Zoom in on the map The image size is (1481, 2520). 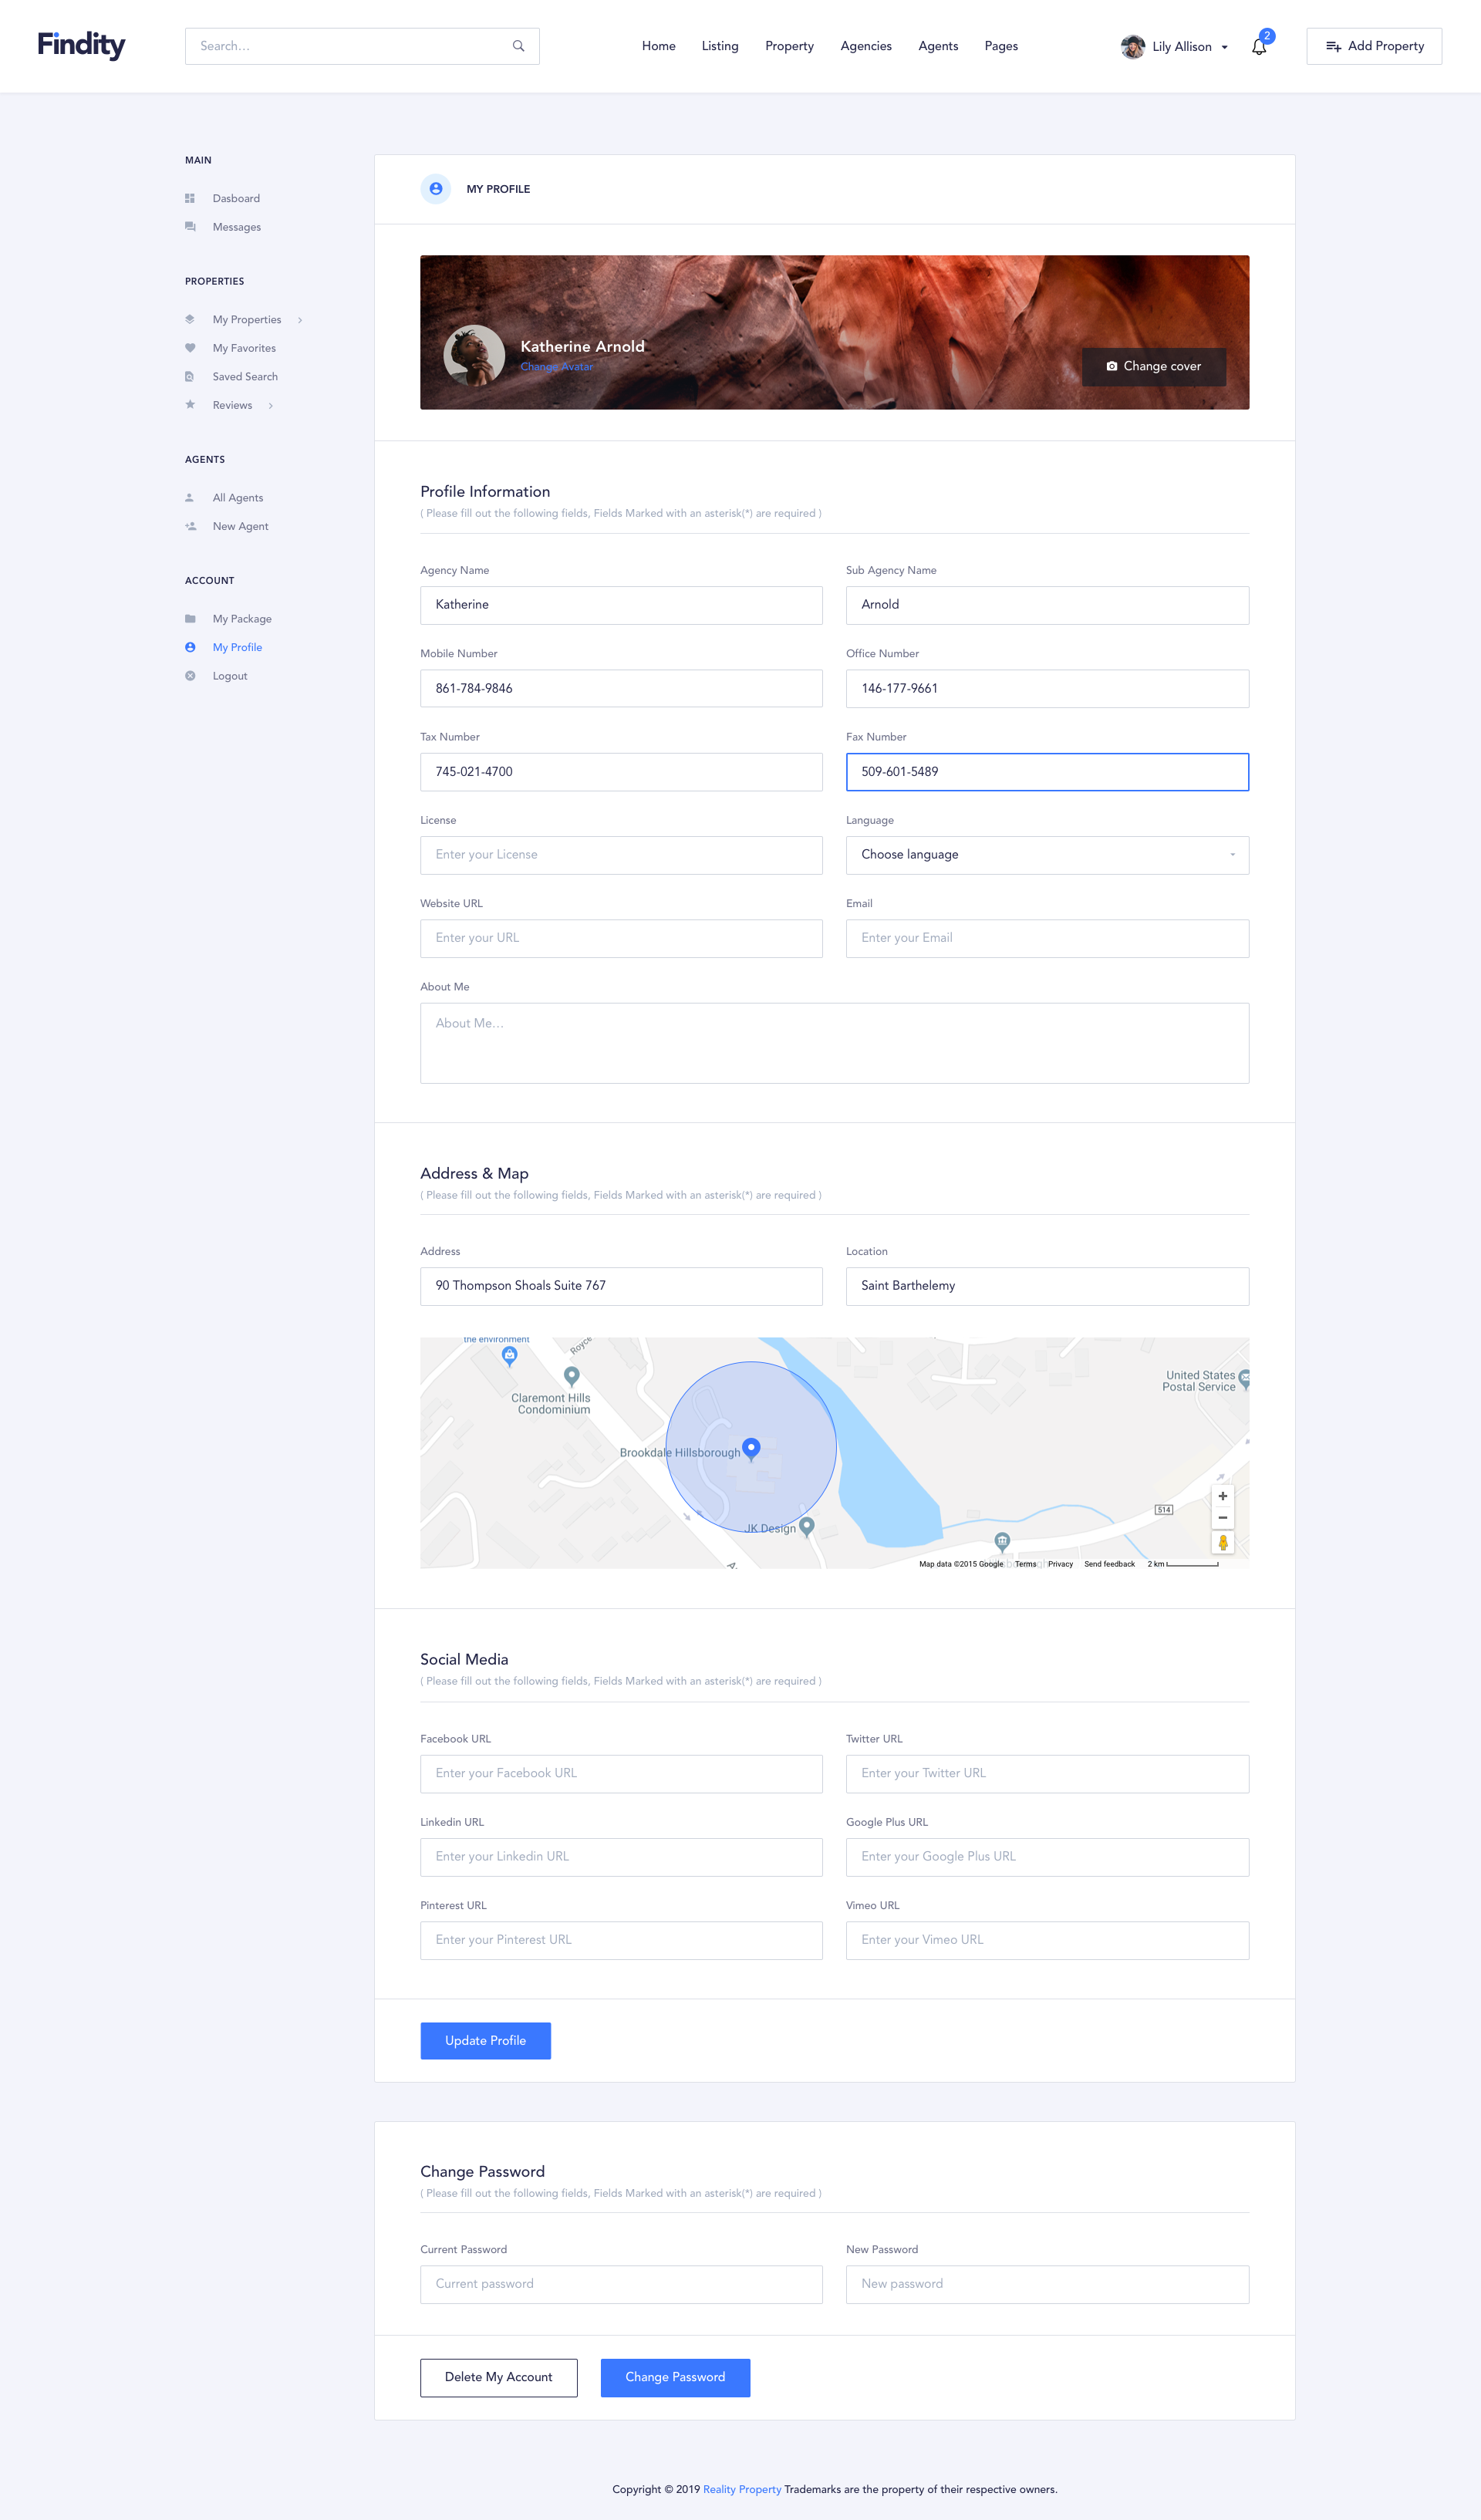(1222, 1496)
